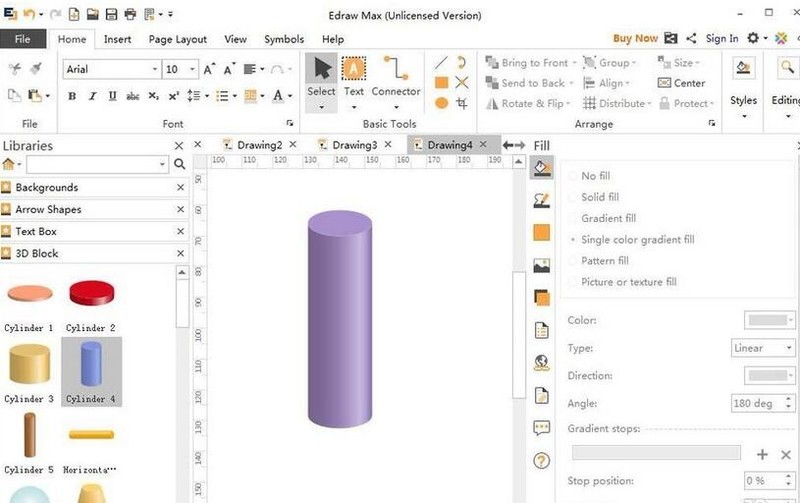This screenshot has height=503, width=800.
Task: Open the Help question mark panel
Action: 541,461
